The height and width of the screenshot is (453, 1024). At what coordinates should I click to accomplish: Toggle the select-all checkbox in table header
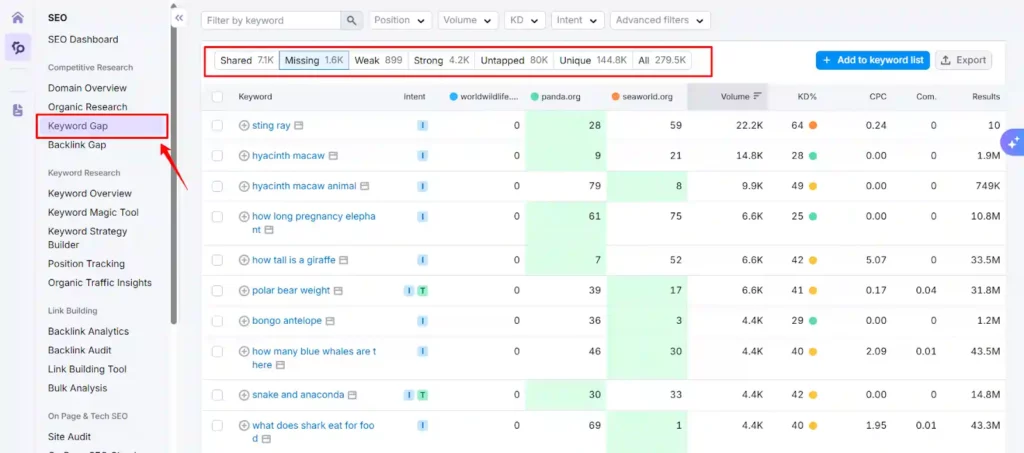[217, 97]
